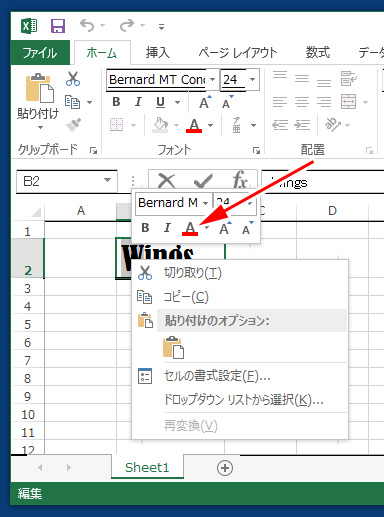Image resolution: width=384 pixels, height=517 pixels.
Task: Add a new sheet with plus button
Action: tap(225, 468)
